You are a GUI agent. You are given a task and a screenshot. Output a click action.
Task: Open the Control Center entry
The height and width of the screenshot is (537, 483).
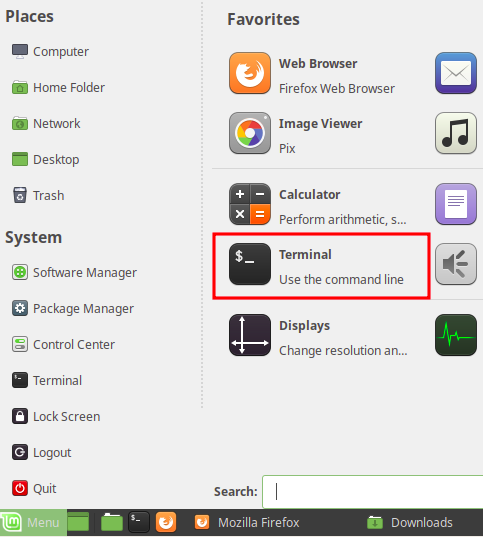63,344
